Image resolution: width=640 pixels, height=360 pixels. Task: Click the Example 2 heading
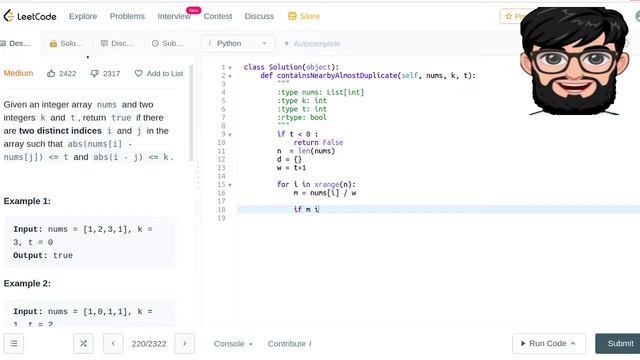[x=27, y=283]
